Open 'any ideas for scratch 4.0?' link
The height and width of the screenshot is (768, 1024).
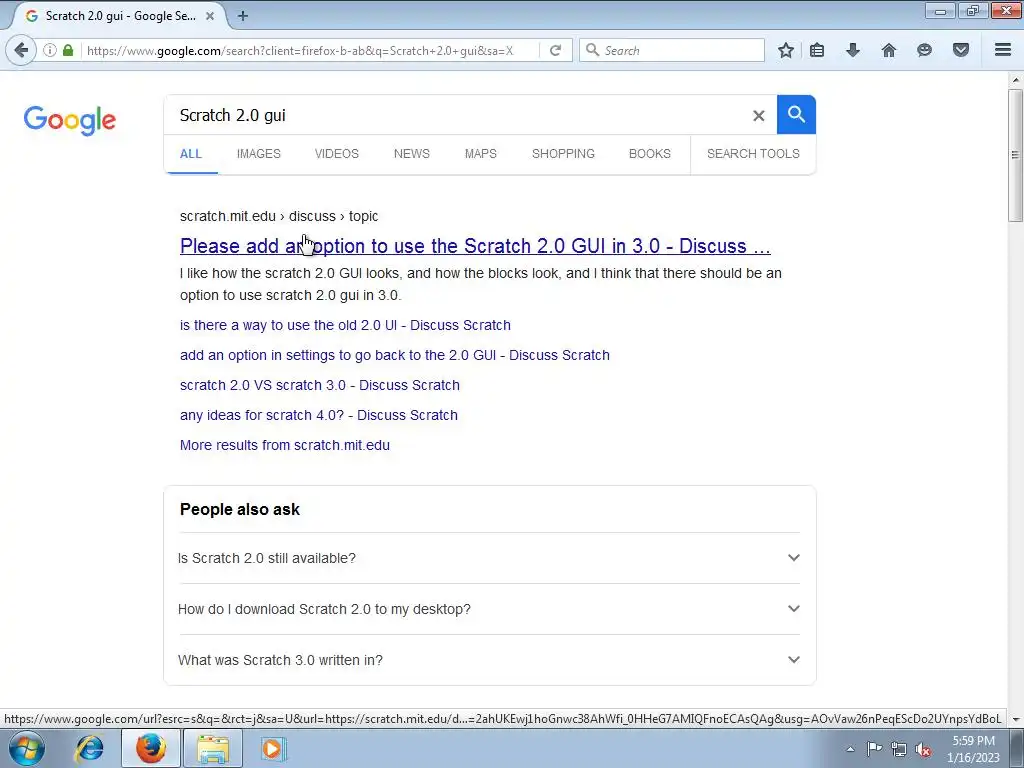click(319, 415)
